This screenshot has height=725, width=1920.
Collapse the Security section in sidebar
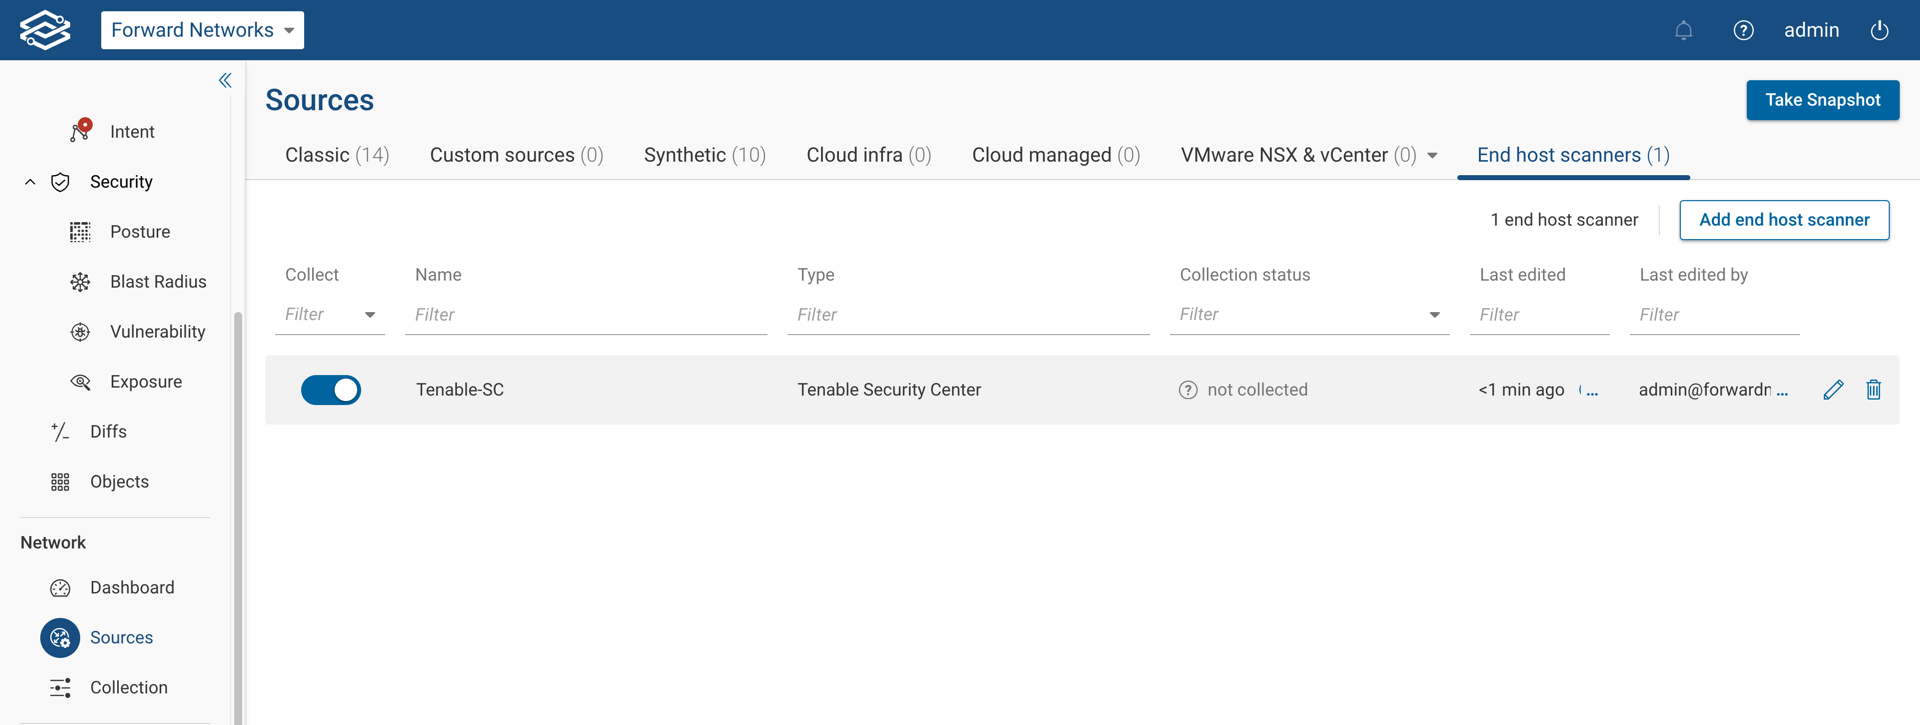[x=30, y=182]
